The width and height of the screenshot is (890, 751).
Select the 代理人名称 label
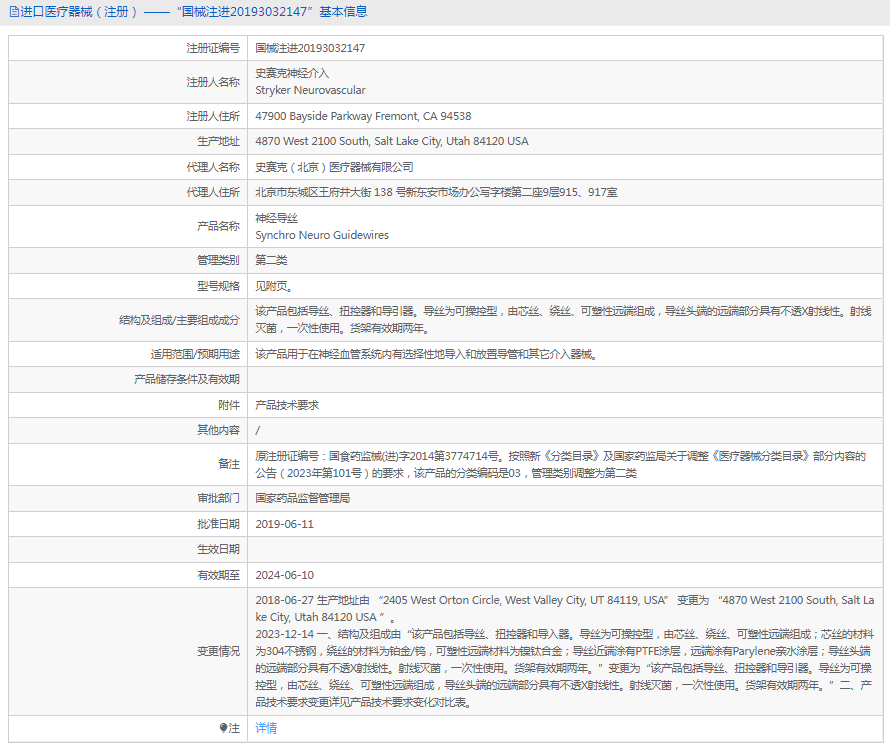coord(213,167)
